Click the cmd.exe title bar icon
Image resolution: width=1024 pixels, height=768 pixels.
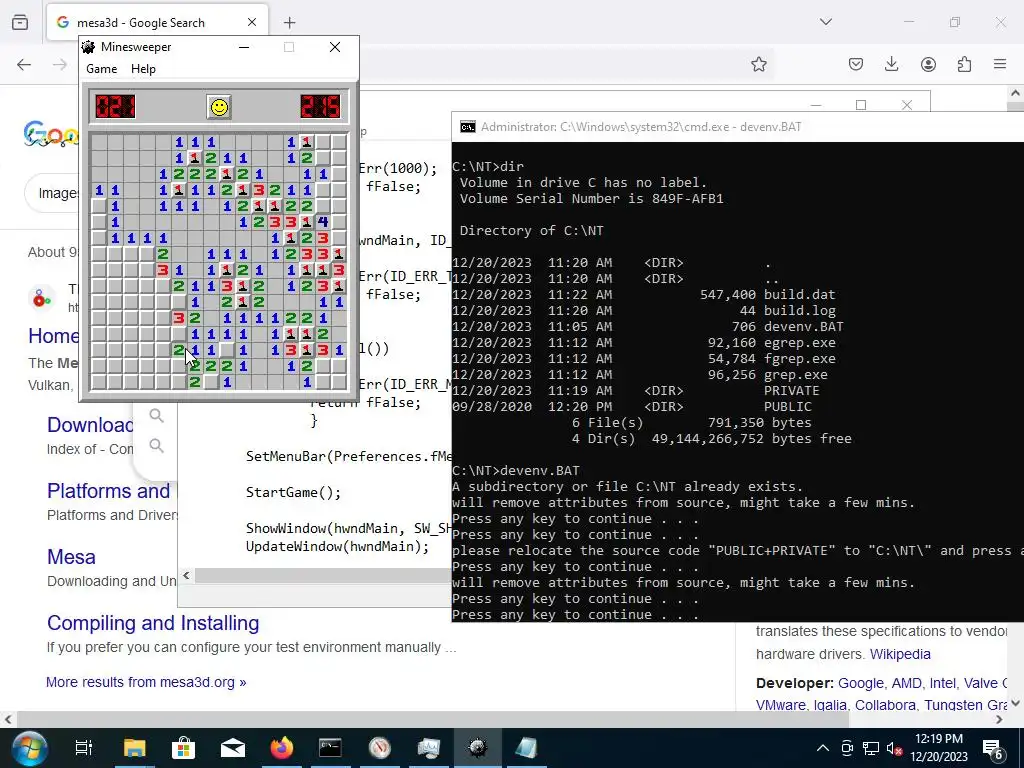click(x=468, y=127)
